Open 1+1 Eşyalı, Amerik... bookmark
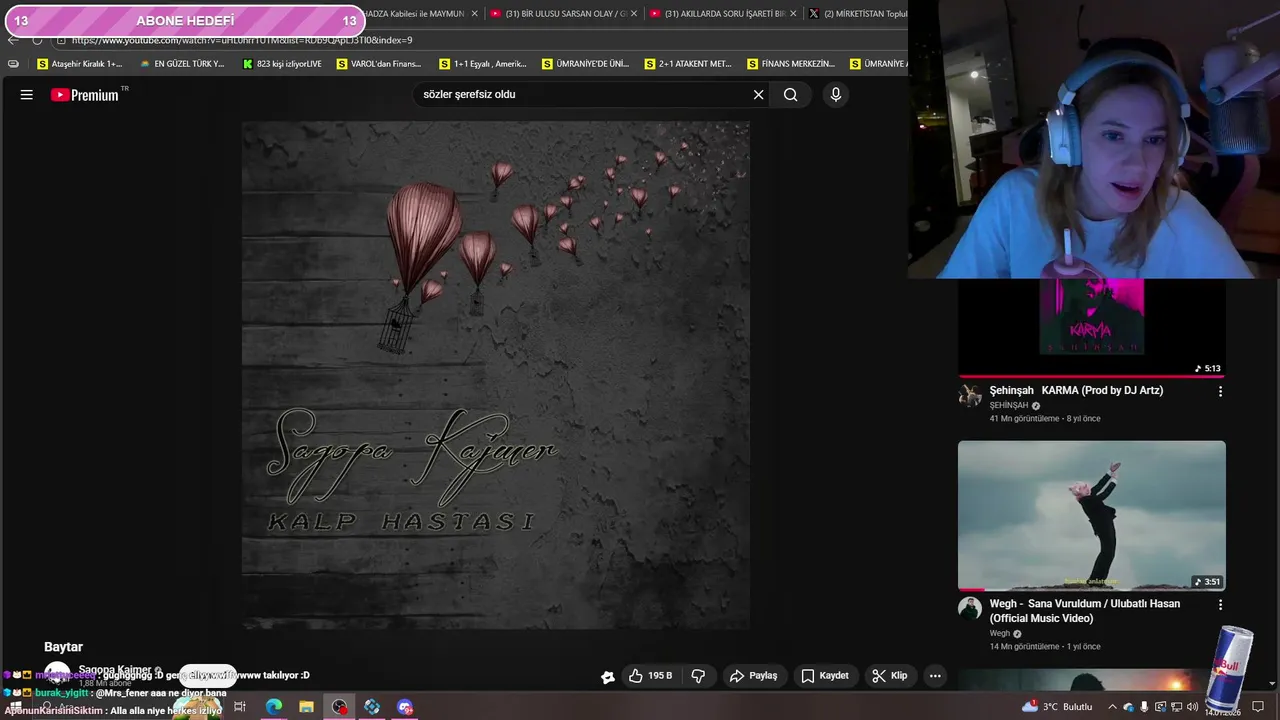The width and height of the screenshot is (1280, 720). (x=483, y=64)
